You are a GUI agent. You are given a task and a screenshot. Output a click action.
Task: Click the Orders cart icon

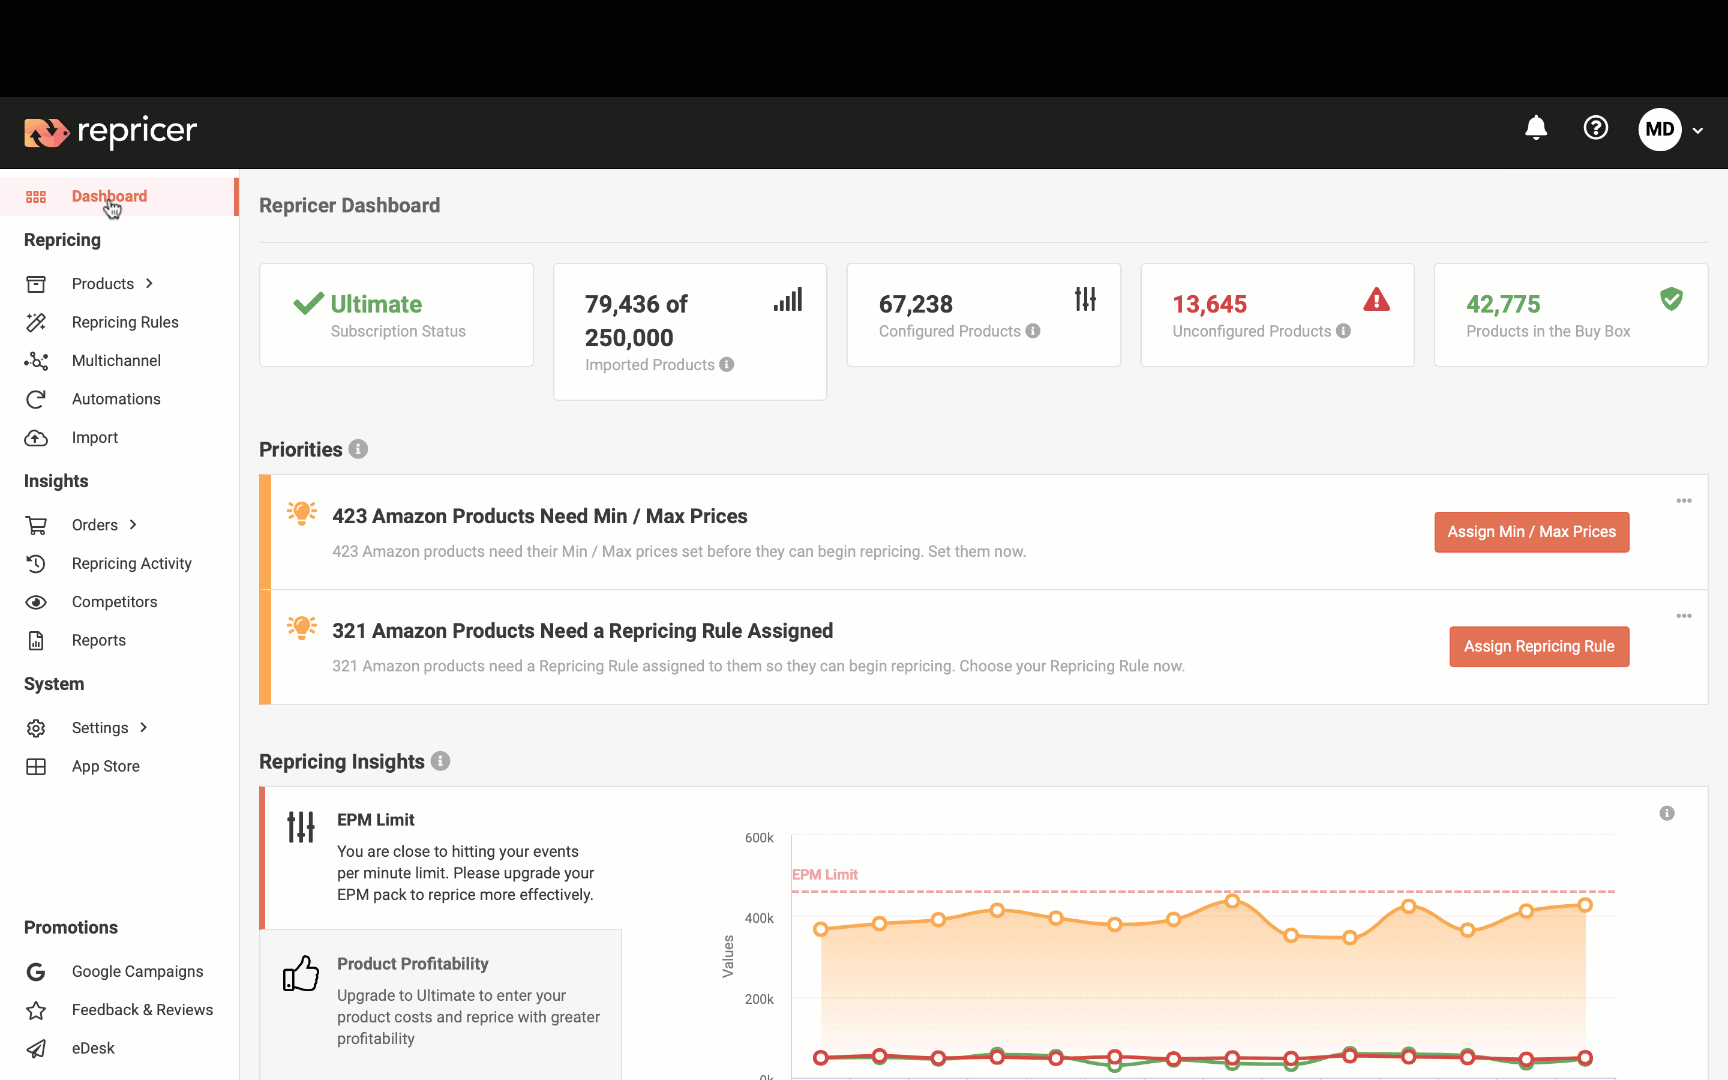tap(36, 525)
